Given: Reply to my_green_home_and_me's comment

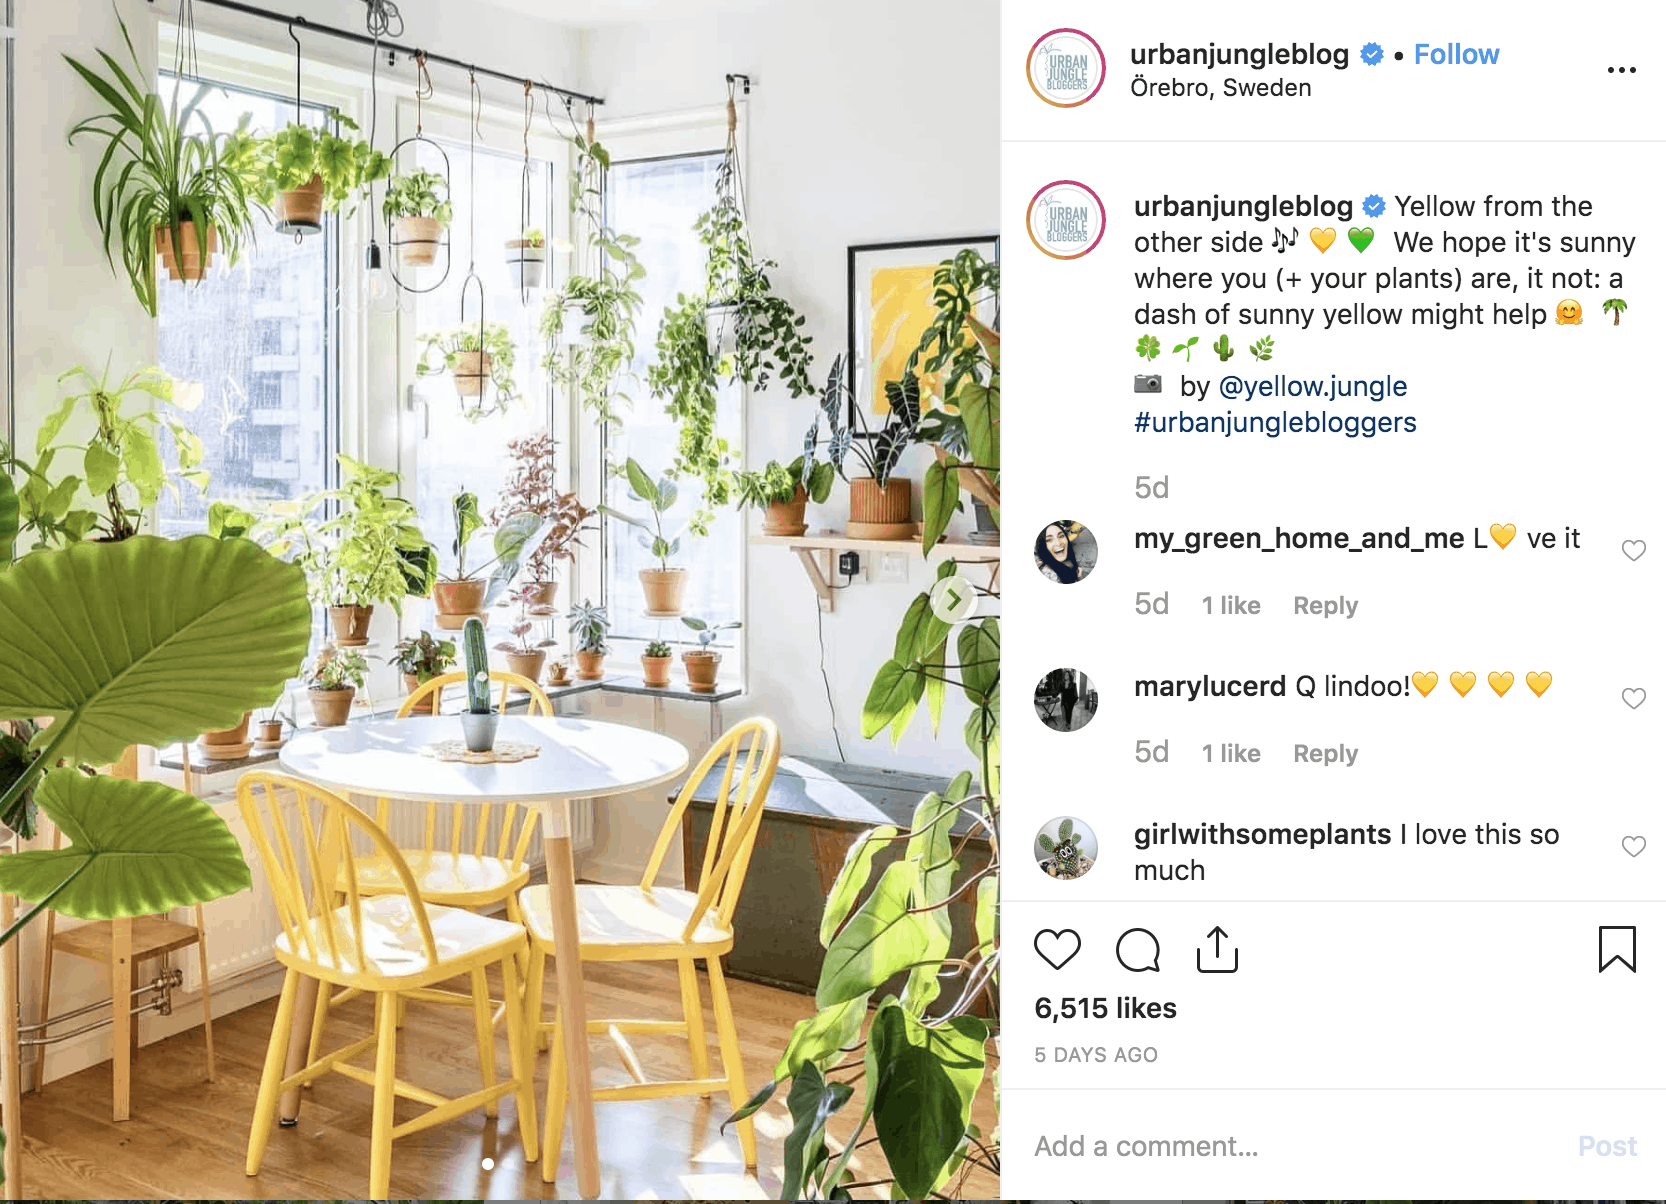Looking at the screenshot, I should click(x=1325, y=605).
